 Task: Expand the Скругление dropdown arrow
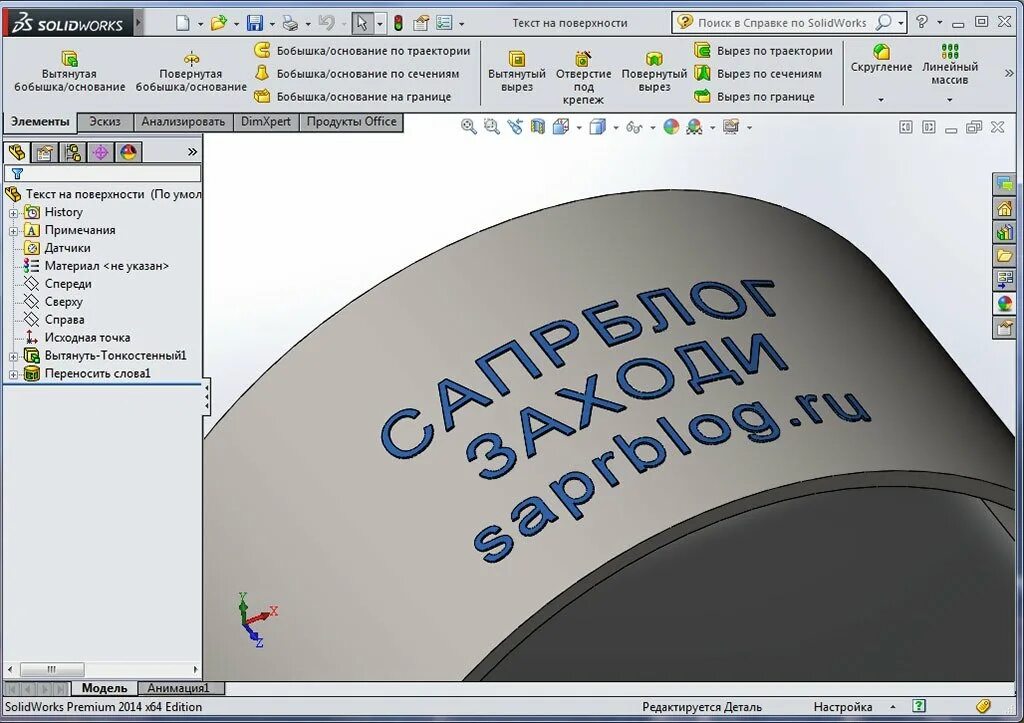[881, 100]
